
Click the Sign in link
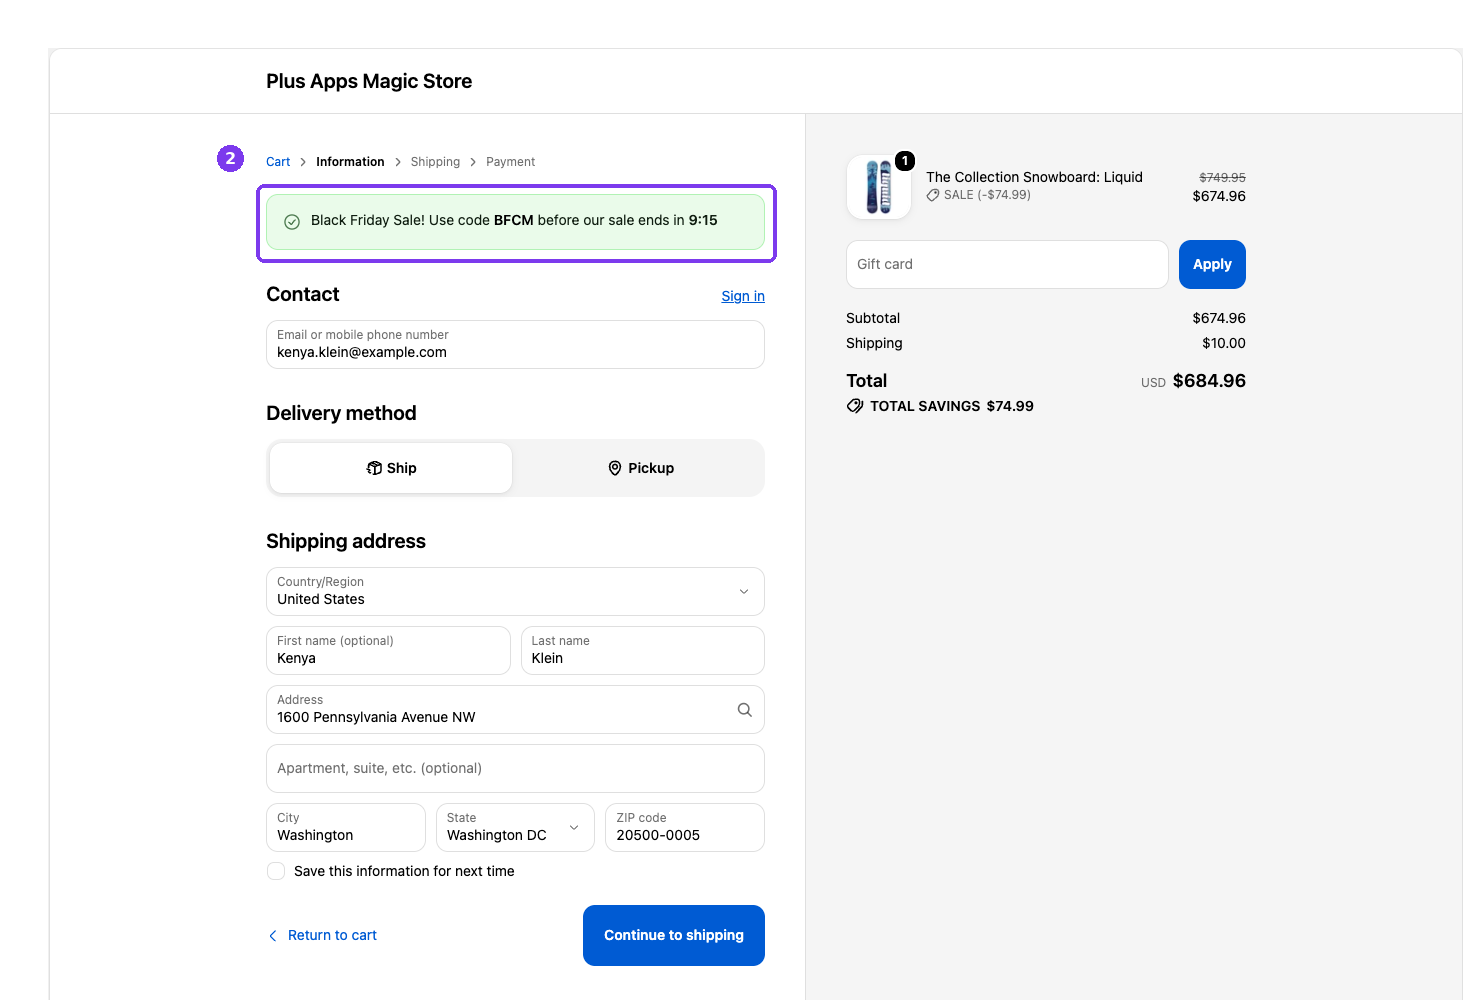743,296
